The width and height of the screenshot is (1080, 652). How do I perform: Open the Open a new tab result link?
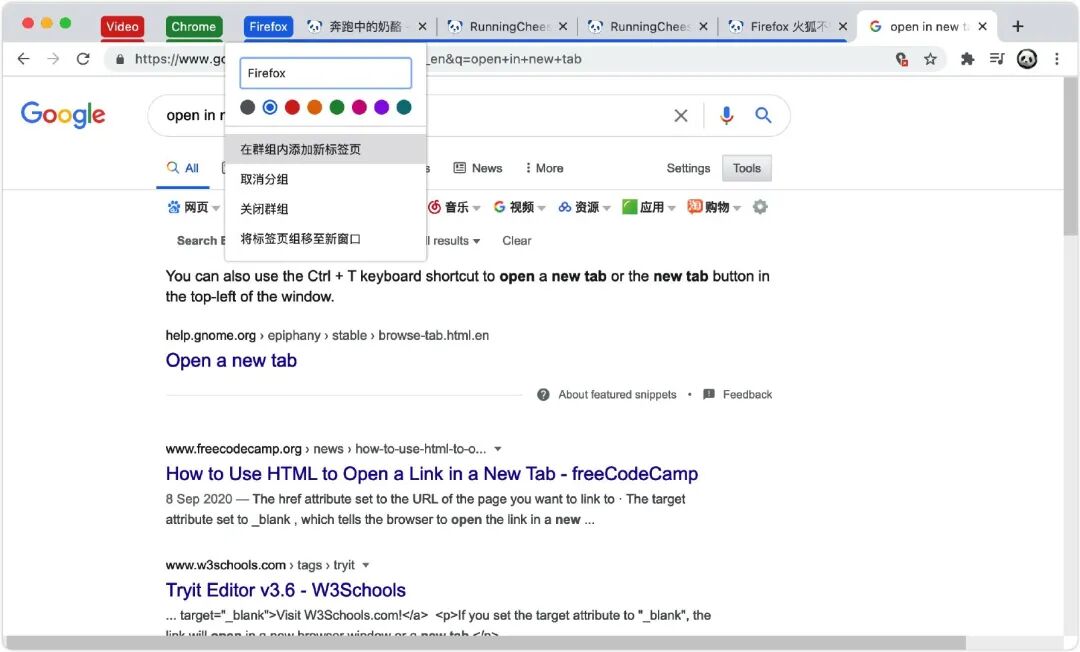coord(231,360)
